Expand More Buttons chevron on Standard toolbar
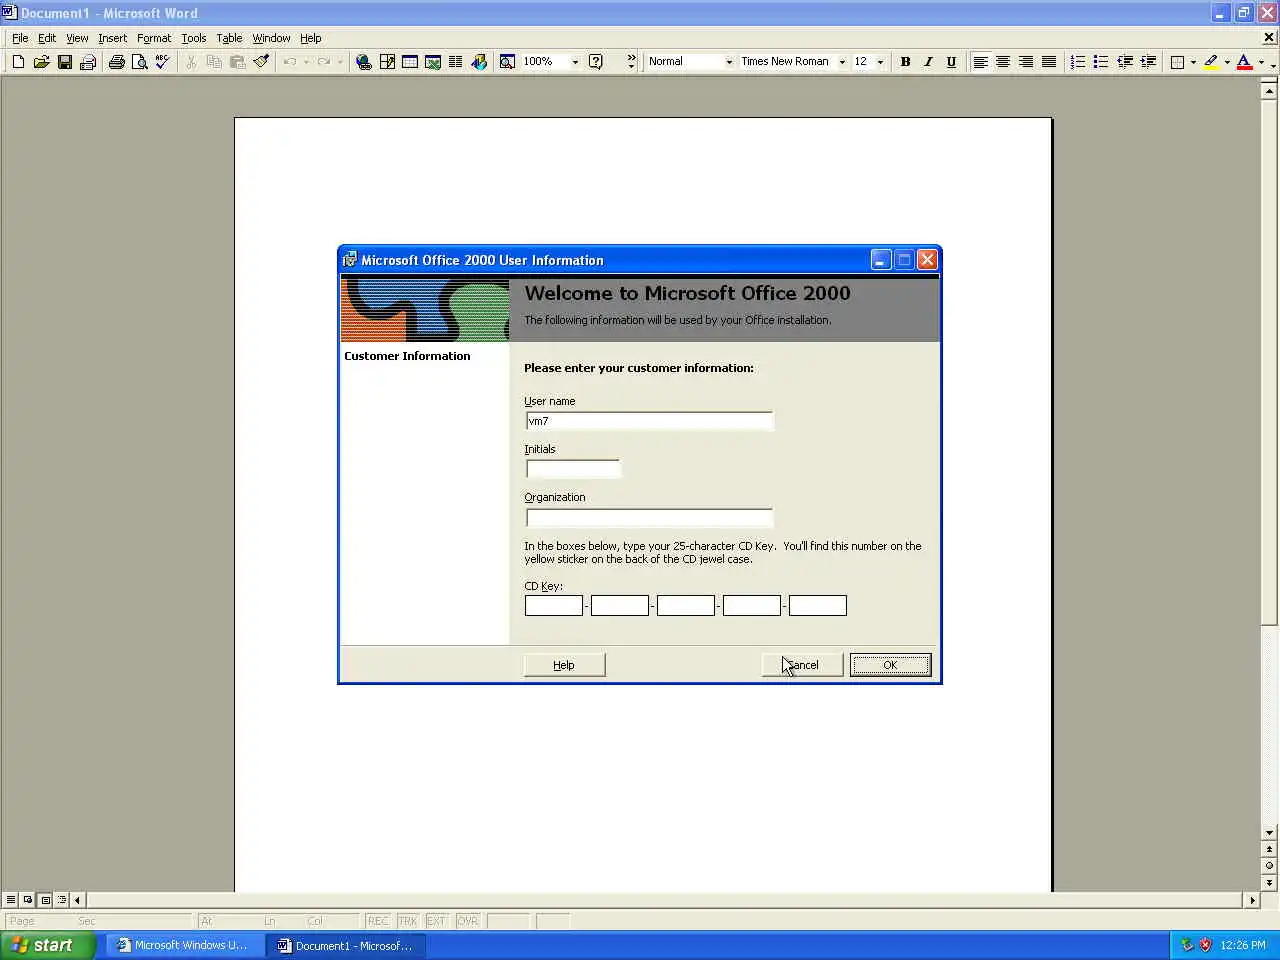This screenshot has width=1280, height=960. click(x=631, y=62)
